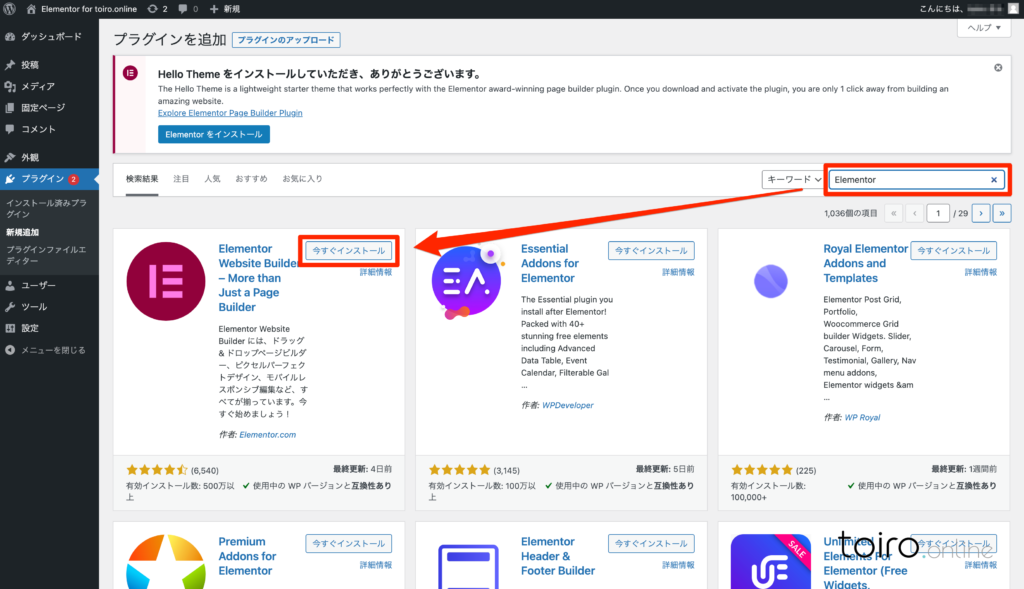Click the page number input field

(x=938, y=213)
